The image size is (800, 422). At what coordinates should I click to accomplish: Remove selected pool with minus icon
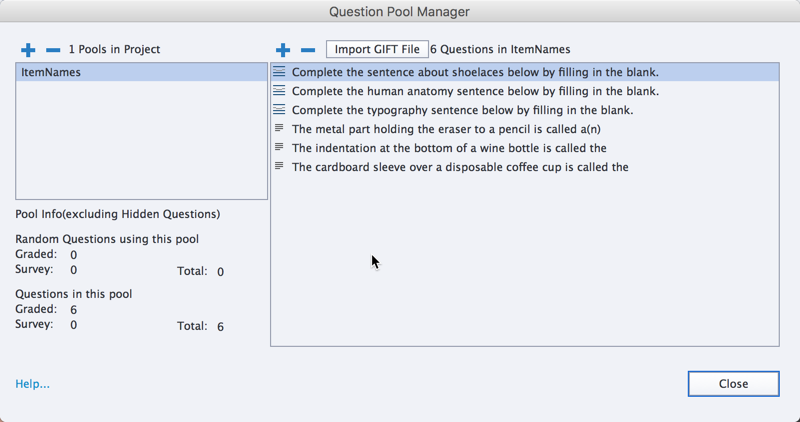click(53, 49)
